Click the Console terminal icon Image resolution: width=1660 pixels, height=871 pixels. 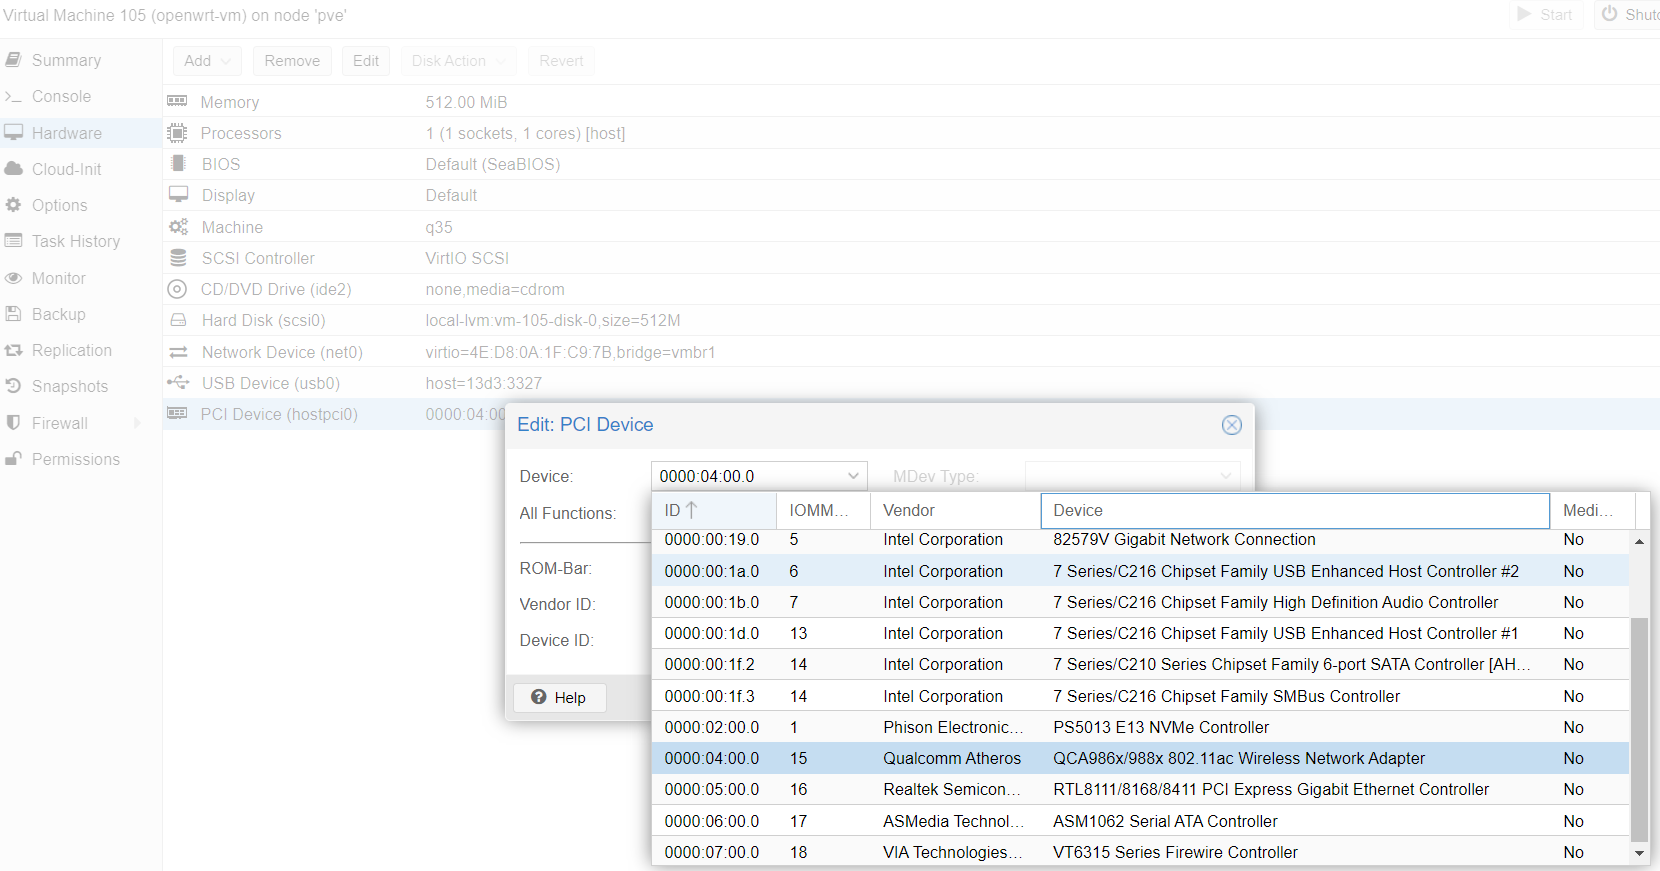click(x=13, y=97)
